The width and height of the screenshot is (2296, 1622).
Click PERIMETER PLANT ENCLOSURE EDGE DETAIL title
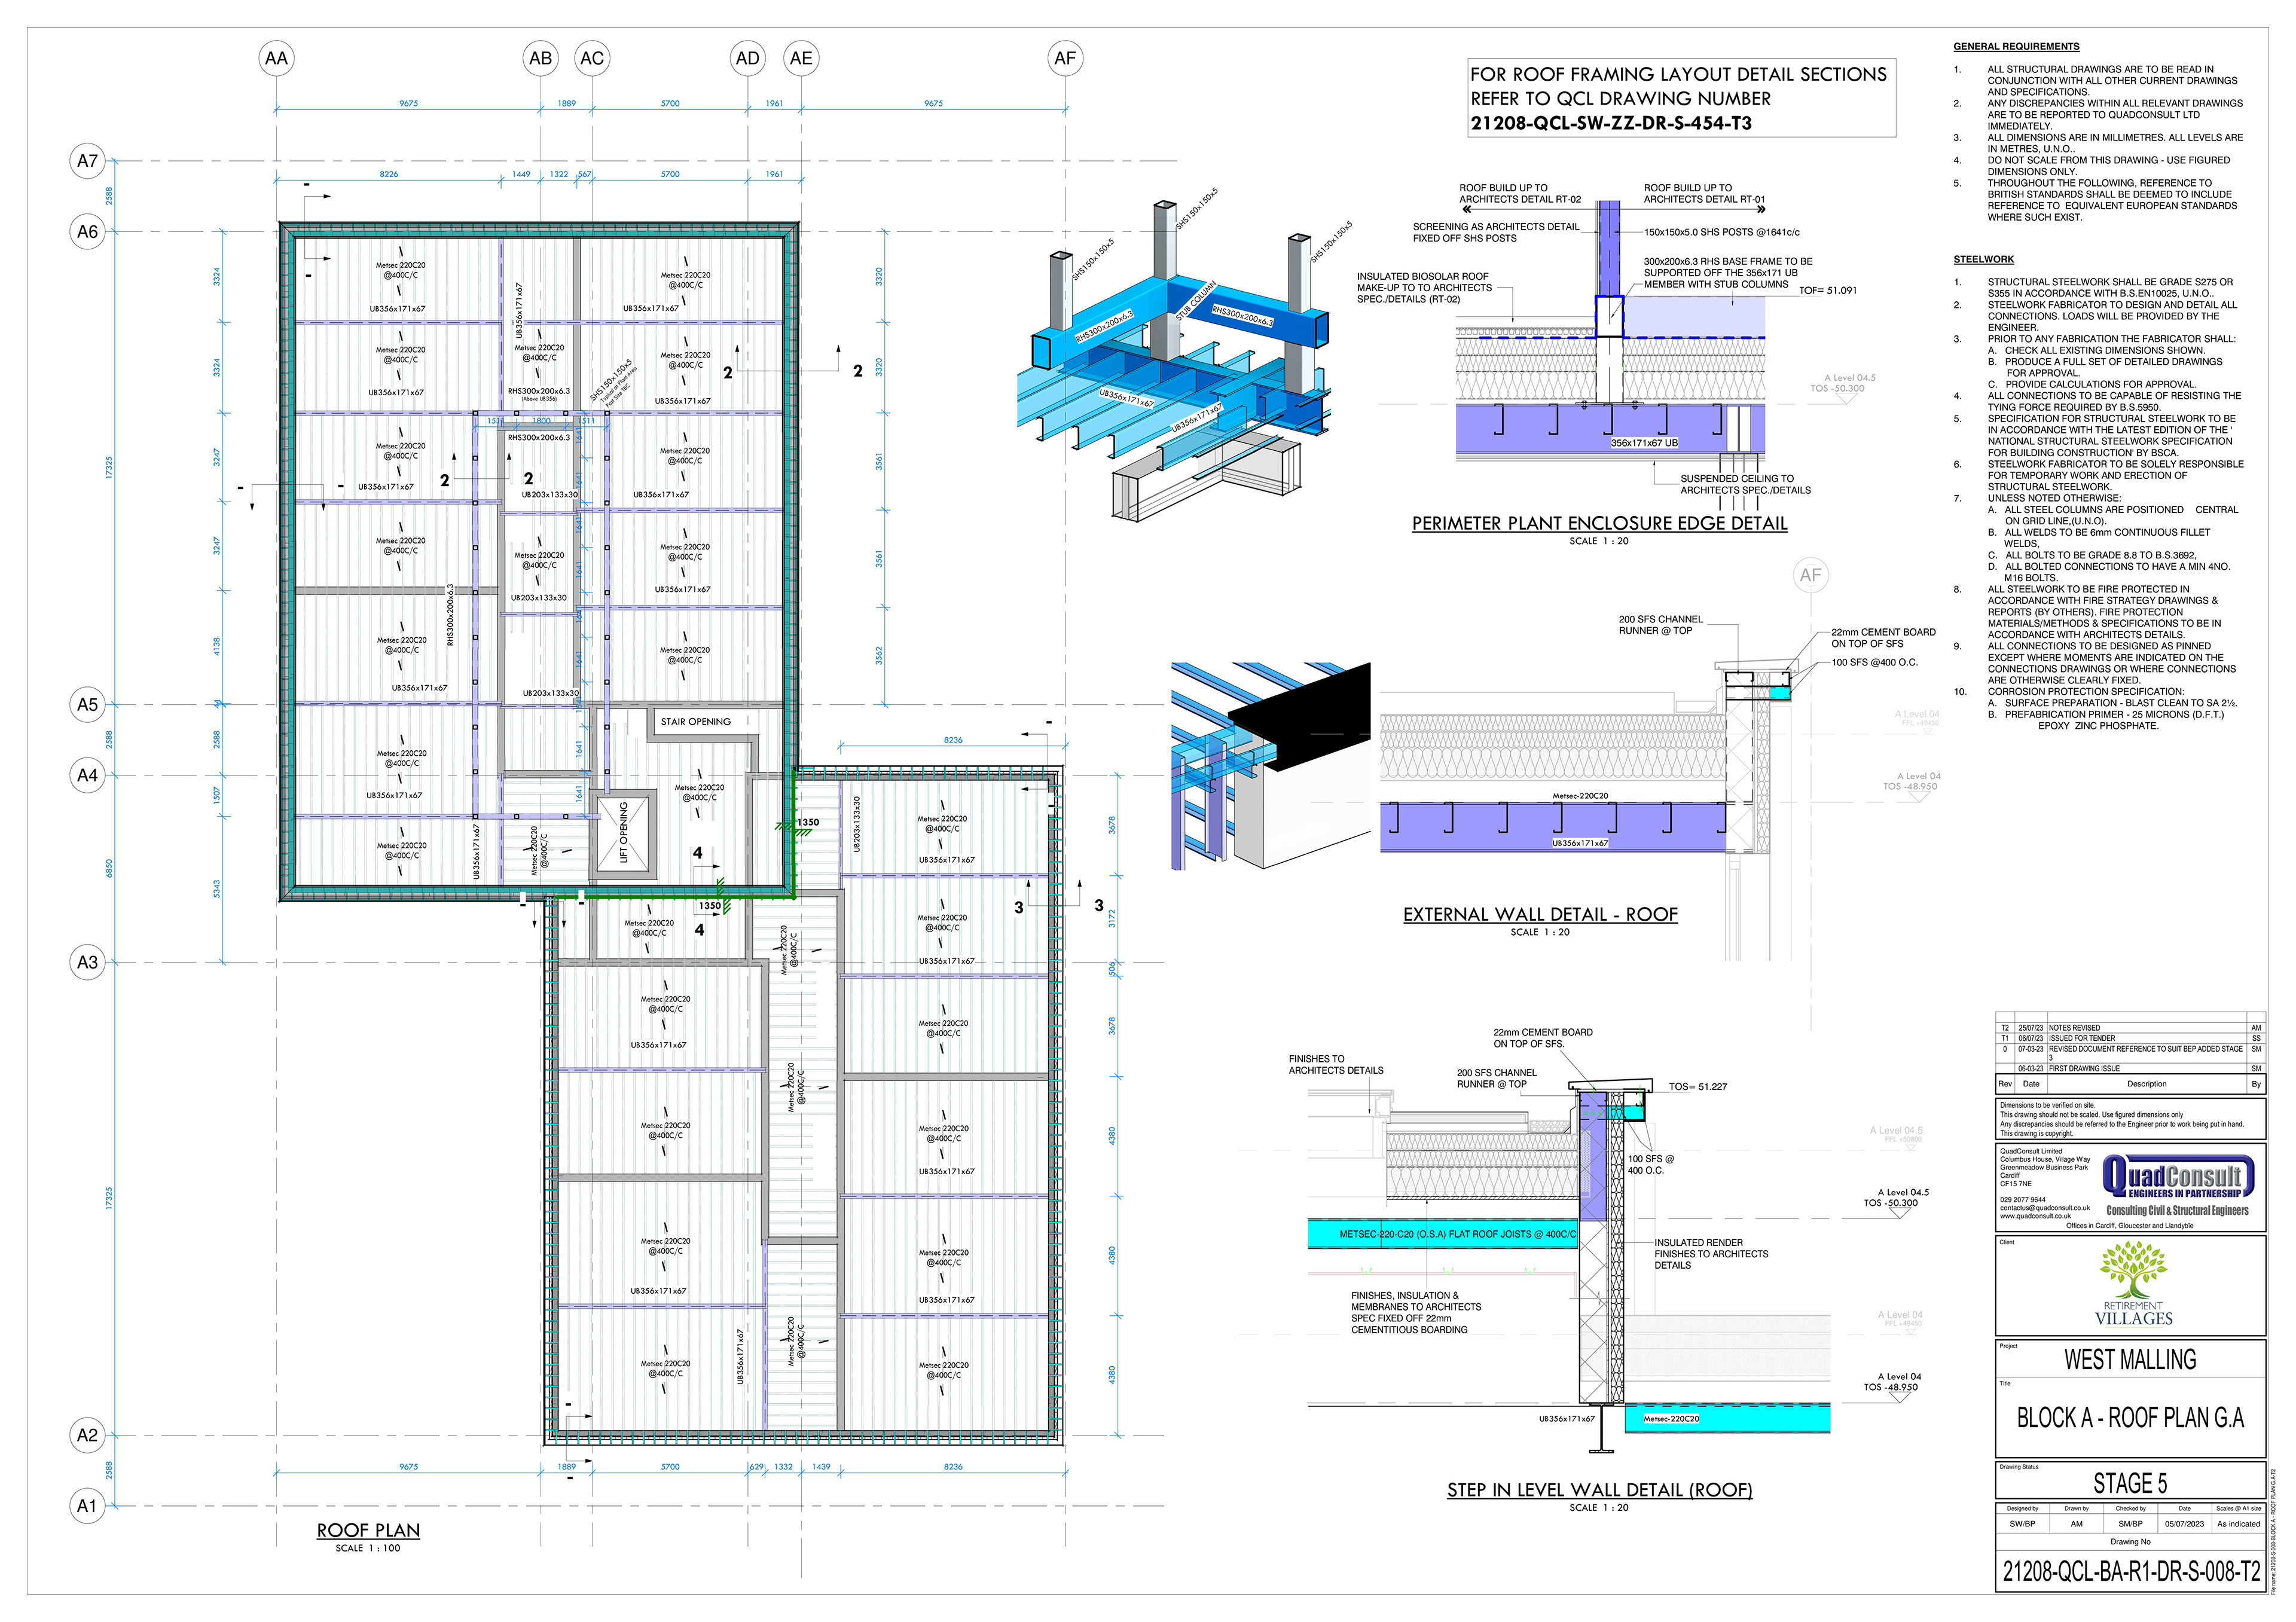click(1599, 523)
